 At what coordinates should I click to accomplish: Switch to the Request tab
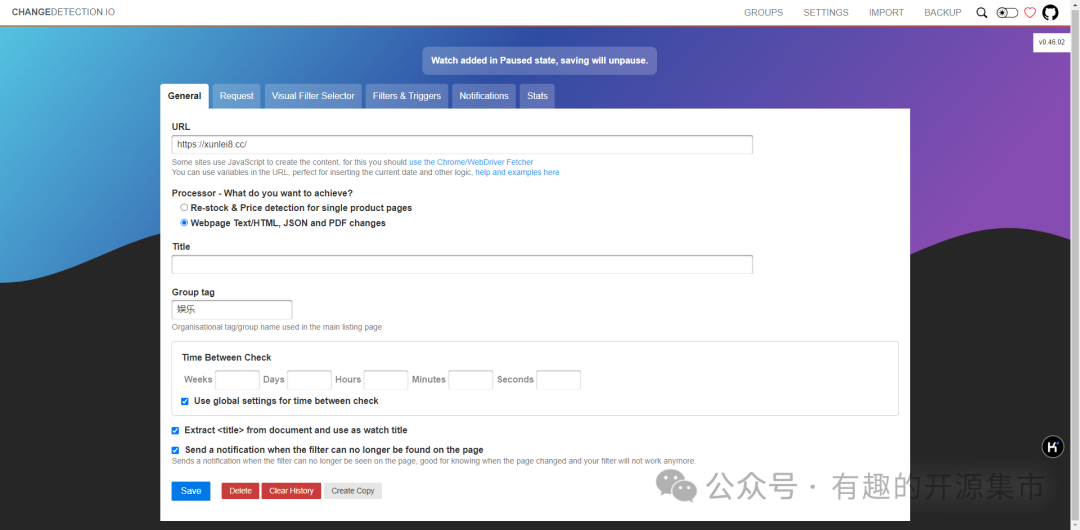[237, 96]
